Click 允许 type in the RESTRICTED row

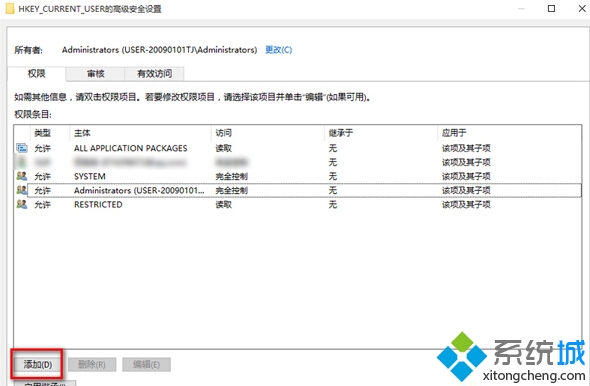coord(43,205)
